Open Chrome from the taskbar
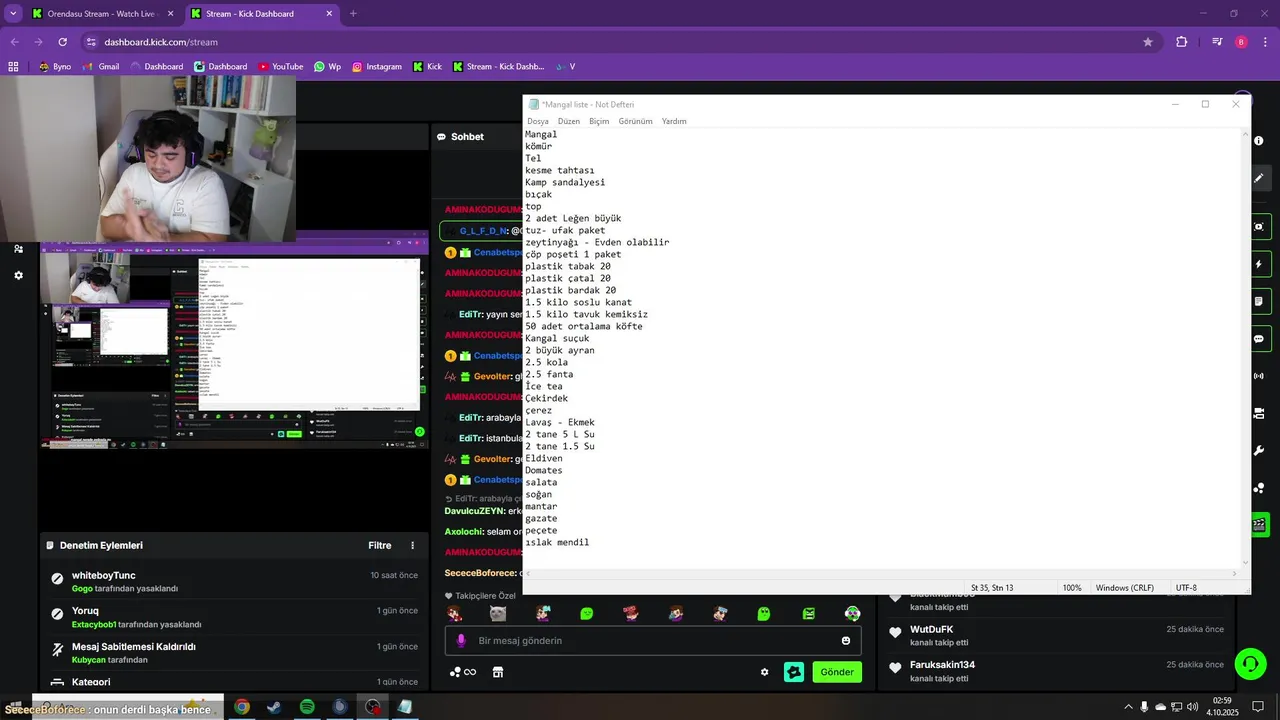This screenshot has width=1280, height=720. [x=241, y=707]
